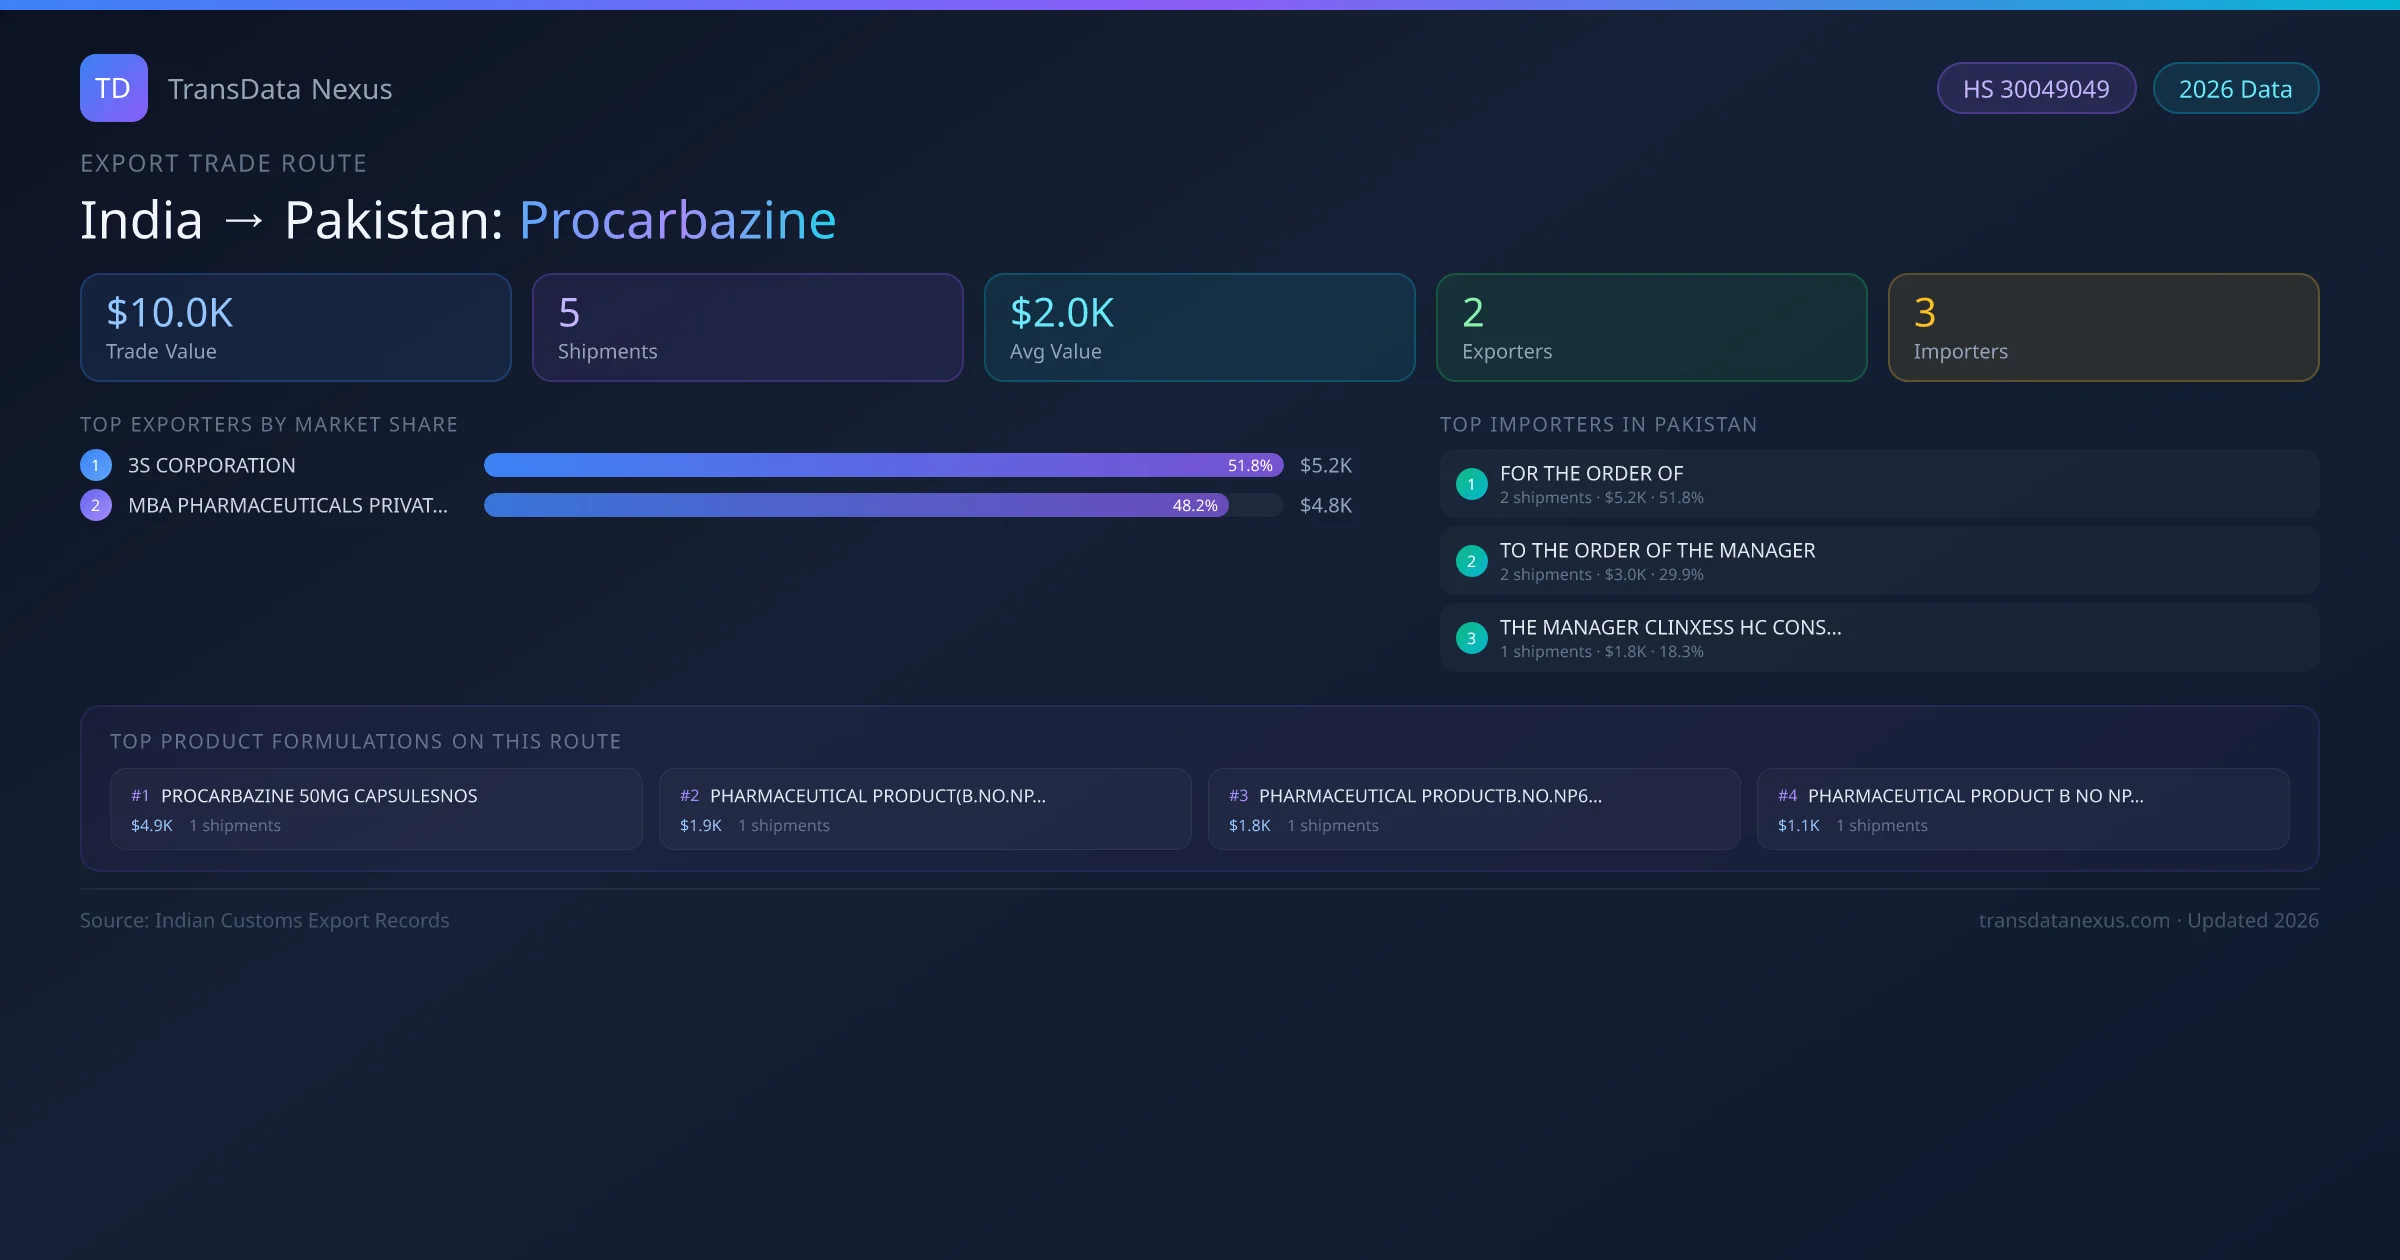Click green rank 1 badge for FOR THE ORDER OF
Screen dimensions: 2400x1260
1471,484
